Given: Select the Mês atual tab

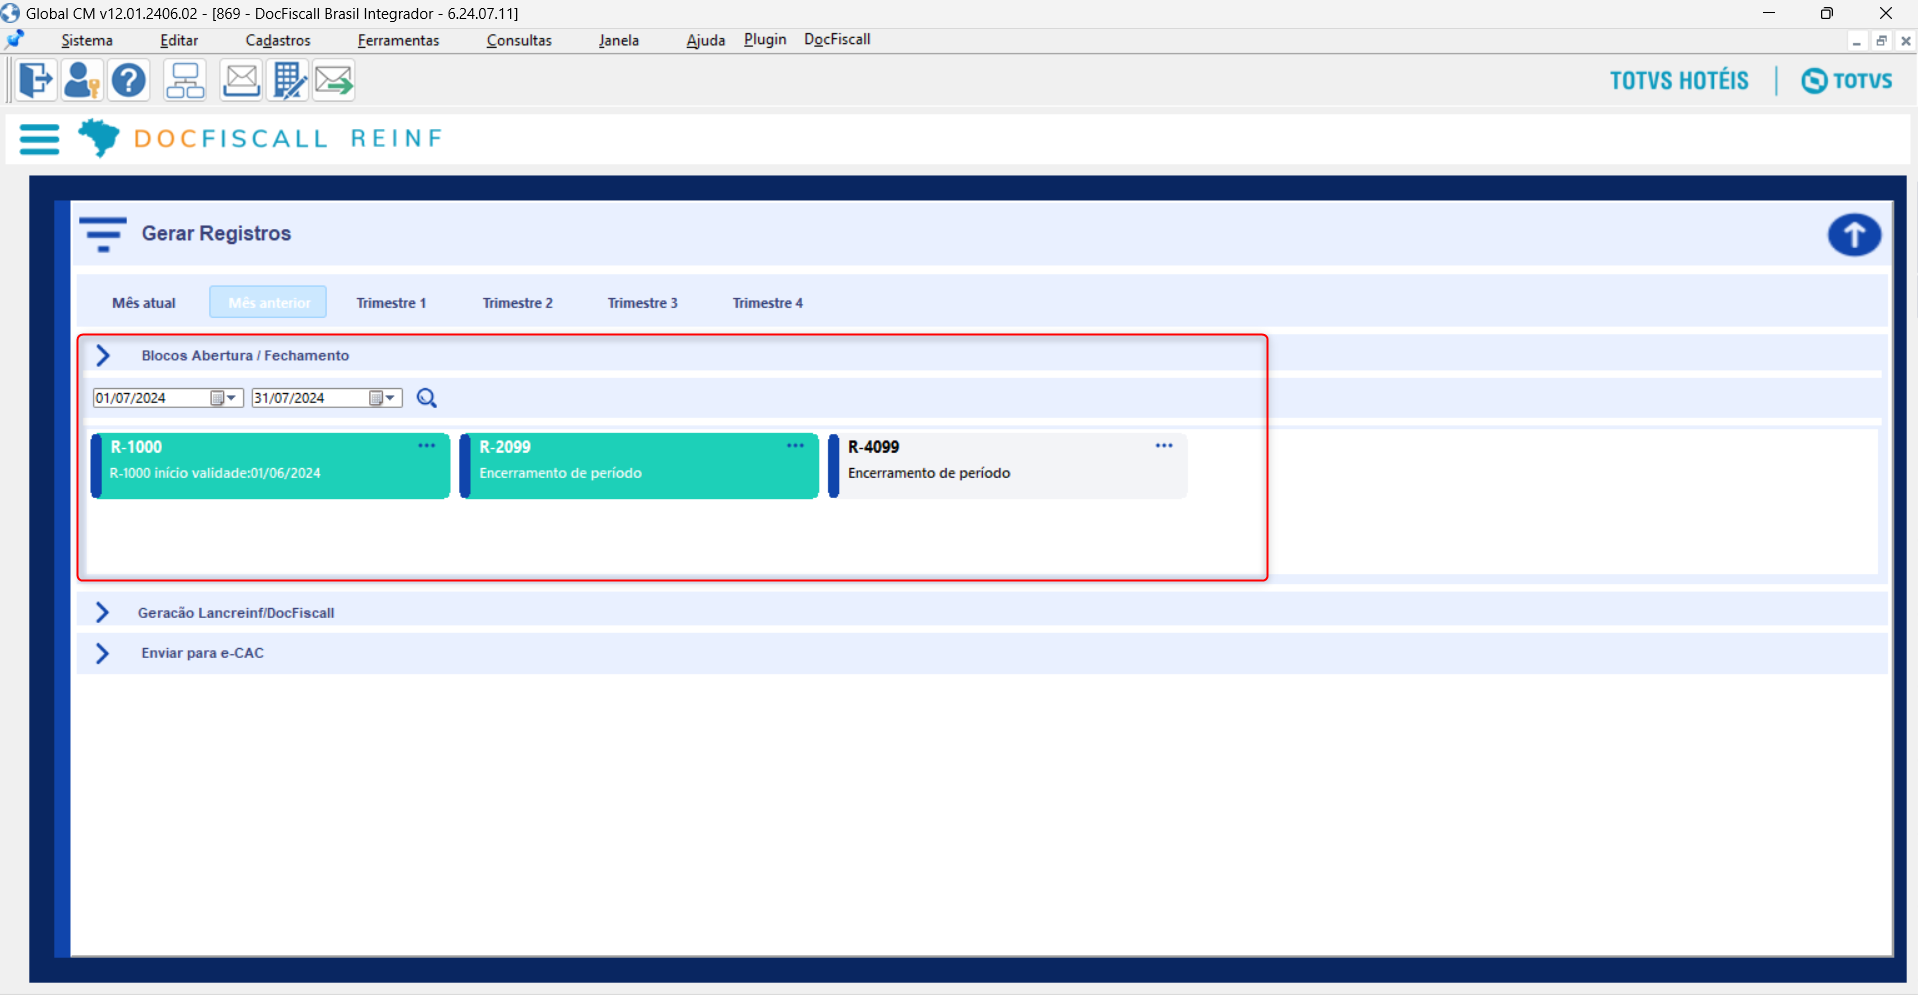Looking at the screenshot, I should 144,303.
